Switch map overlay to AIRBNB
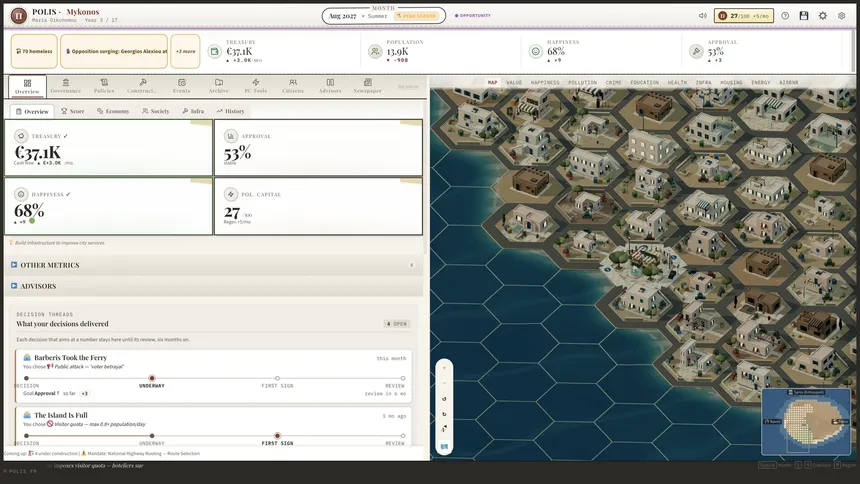The height and width of the screenshot is (484, 860). pyautogui.click(x=789, y=82)
